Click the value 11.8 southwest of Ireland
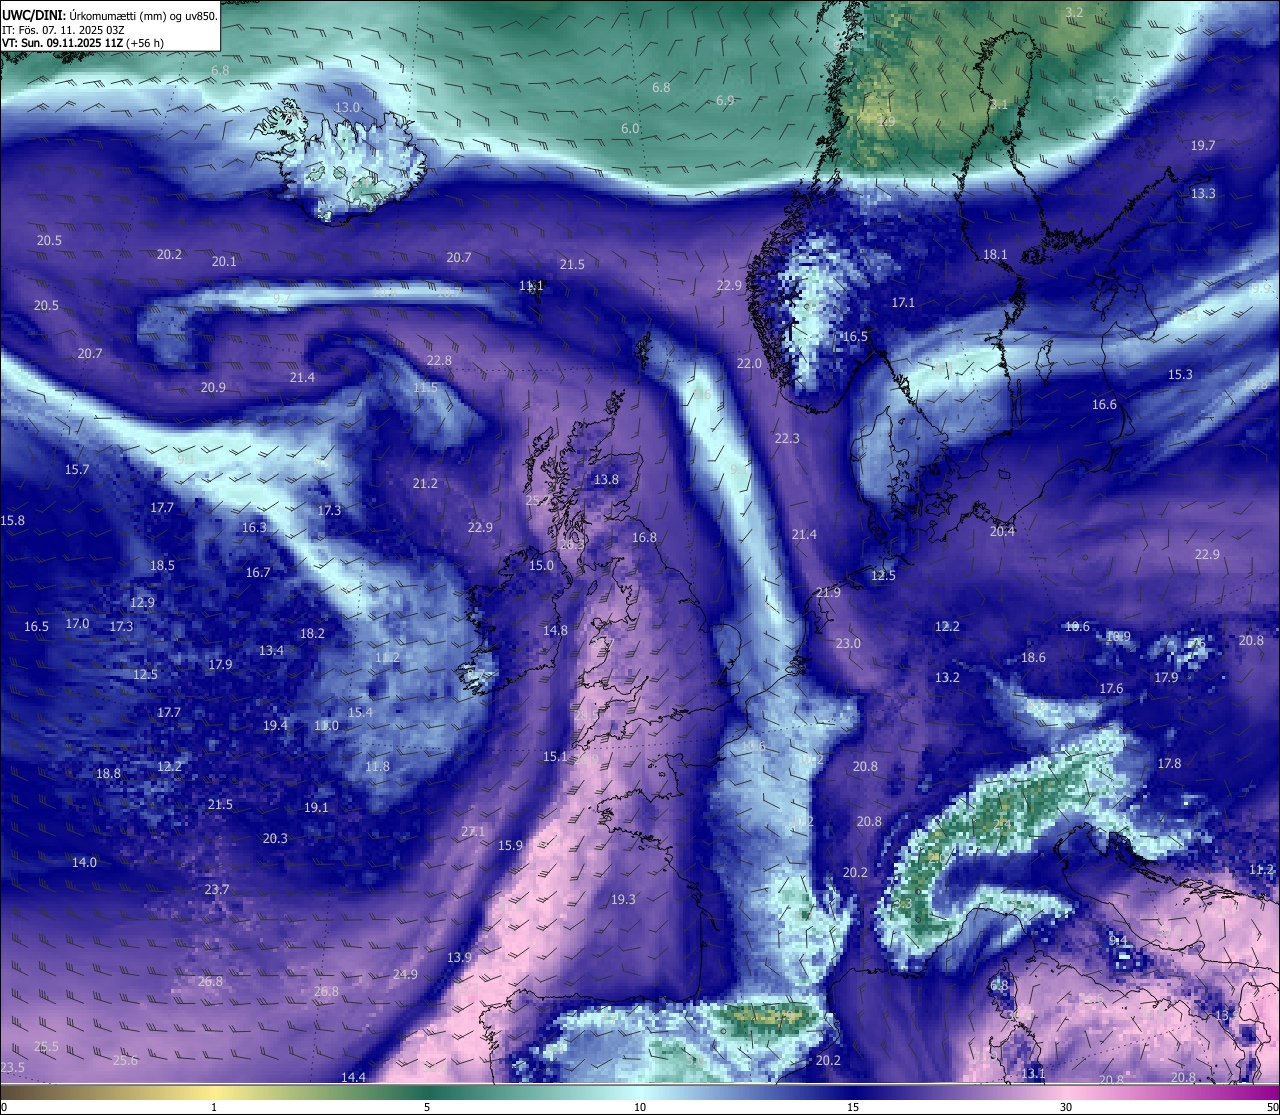This screenshot has height=1115, width=1280. click(x=377, y=766)
